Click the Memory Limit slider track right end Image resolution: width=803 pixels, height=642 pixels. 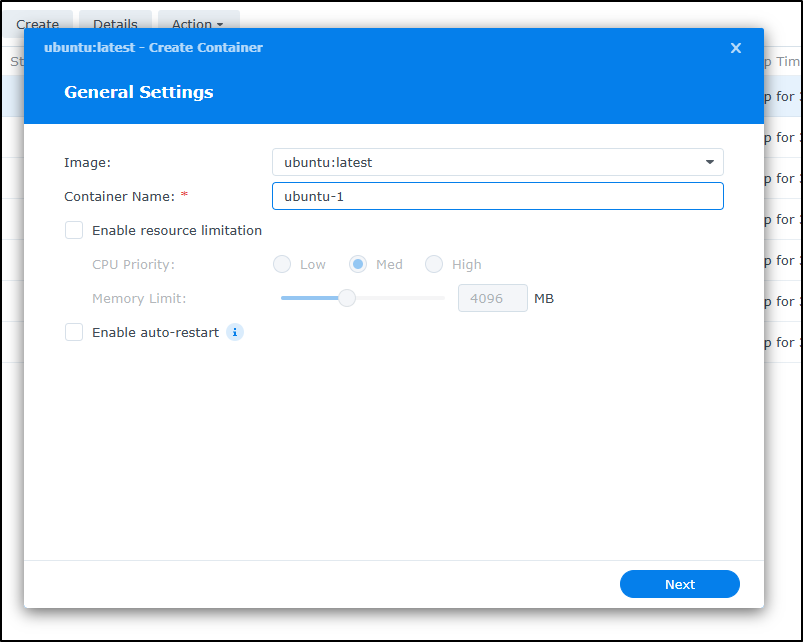pyautogui.click(x=441, y=297)
